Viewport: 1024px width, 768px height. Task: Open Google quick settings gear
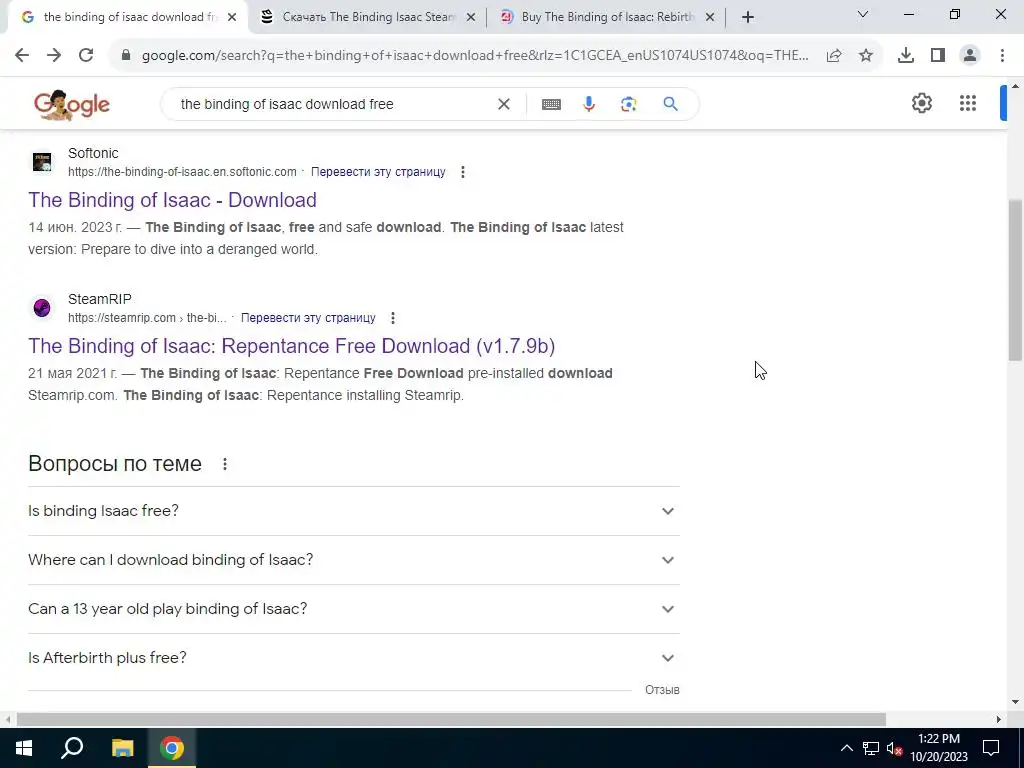pos(921,103)
